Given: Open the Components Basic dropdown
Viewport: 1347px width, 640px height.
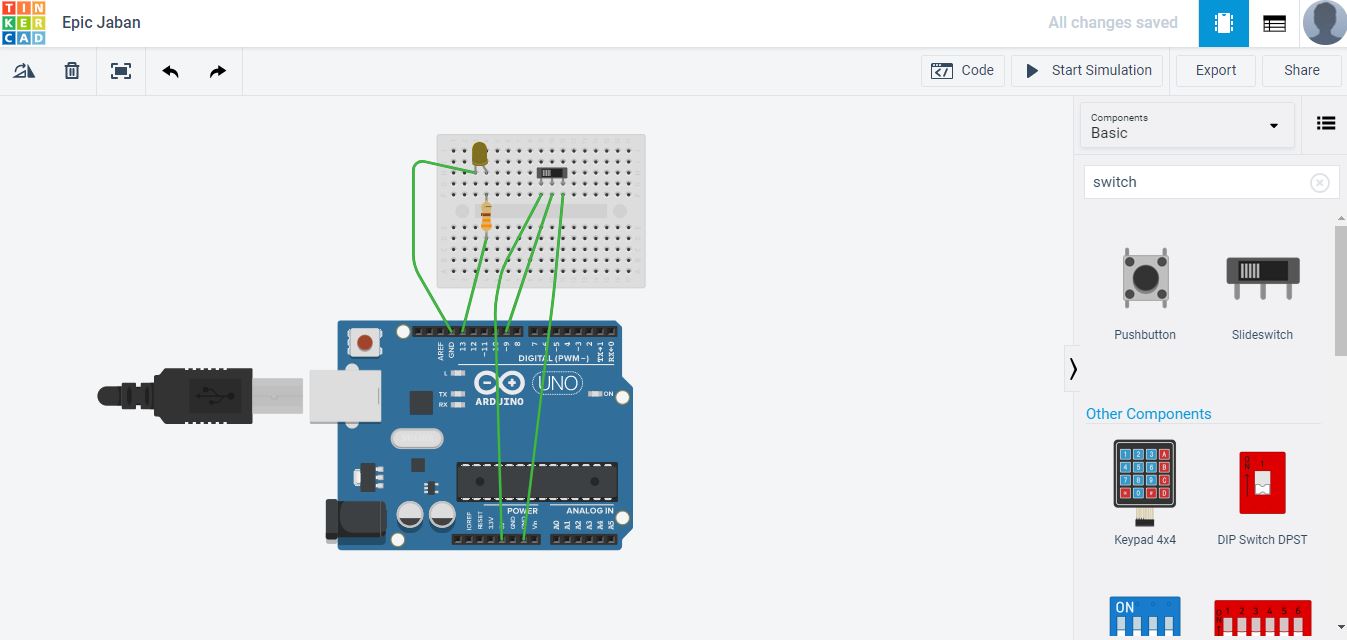Looking at the screenshot, I should click(1187, 126).
